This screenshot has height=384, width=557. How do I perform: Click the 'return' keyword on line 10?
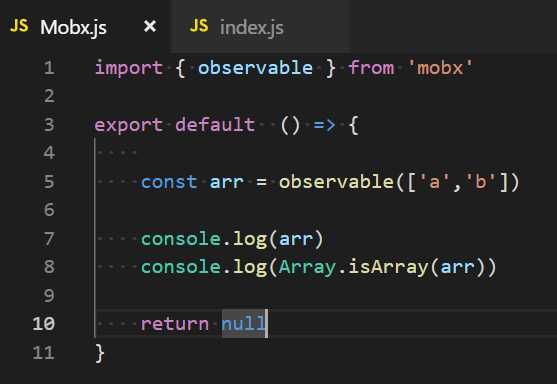pyautogui.click(x=174, y=324)
